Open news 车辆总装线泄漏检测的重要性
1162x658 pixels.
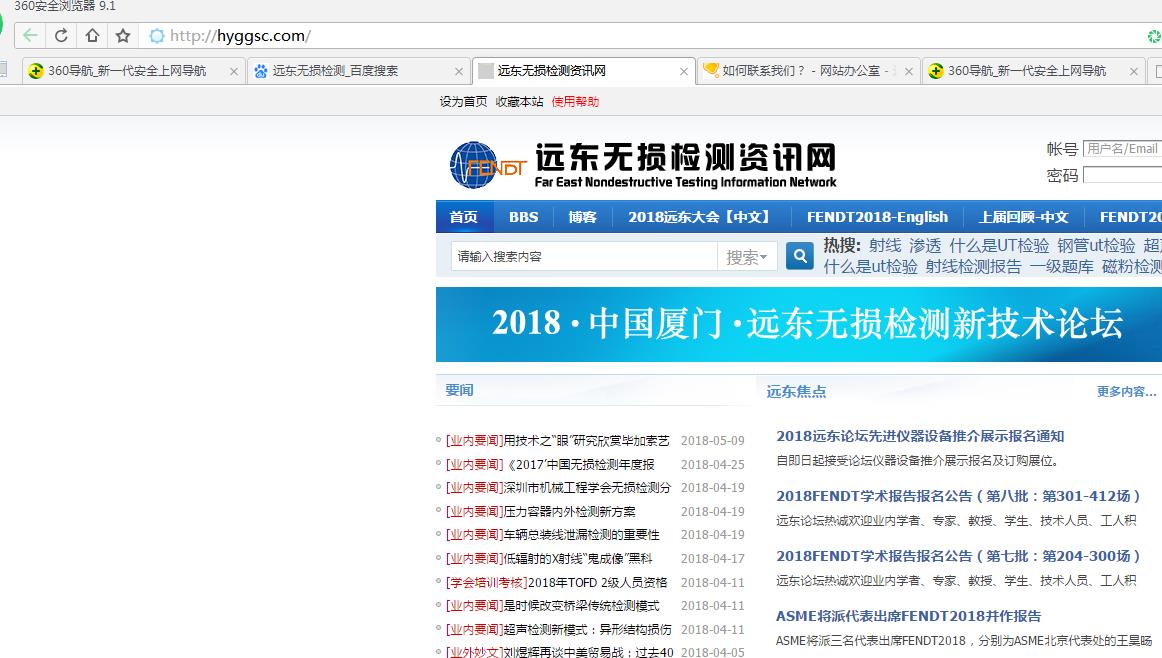click(x=581, y=534)
